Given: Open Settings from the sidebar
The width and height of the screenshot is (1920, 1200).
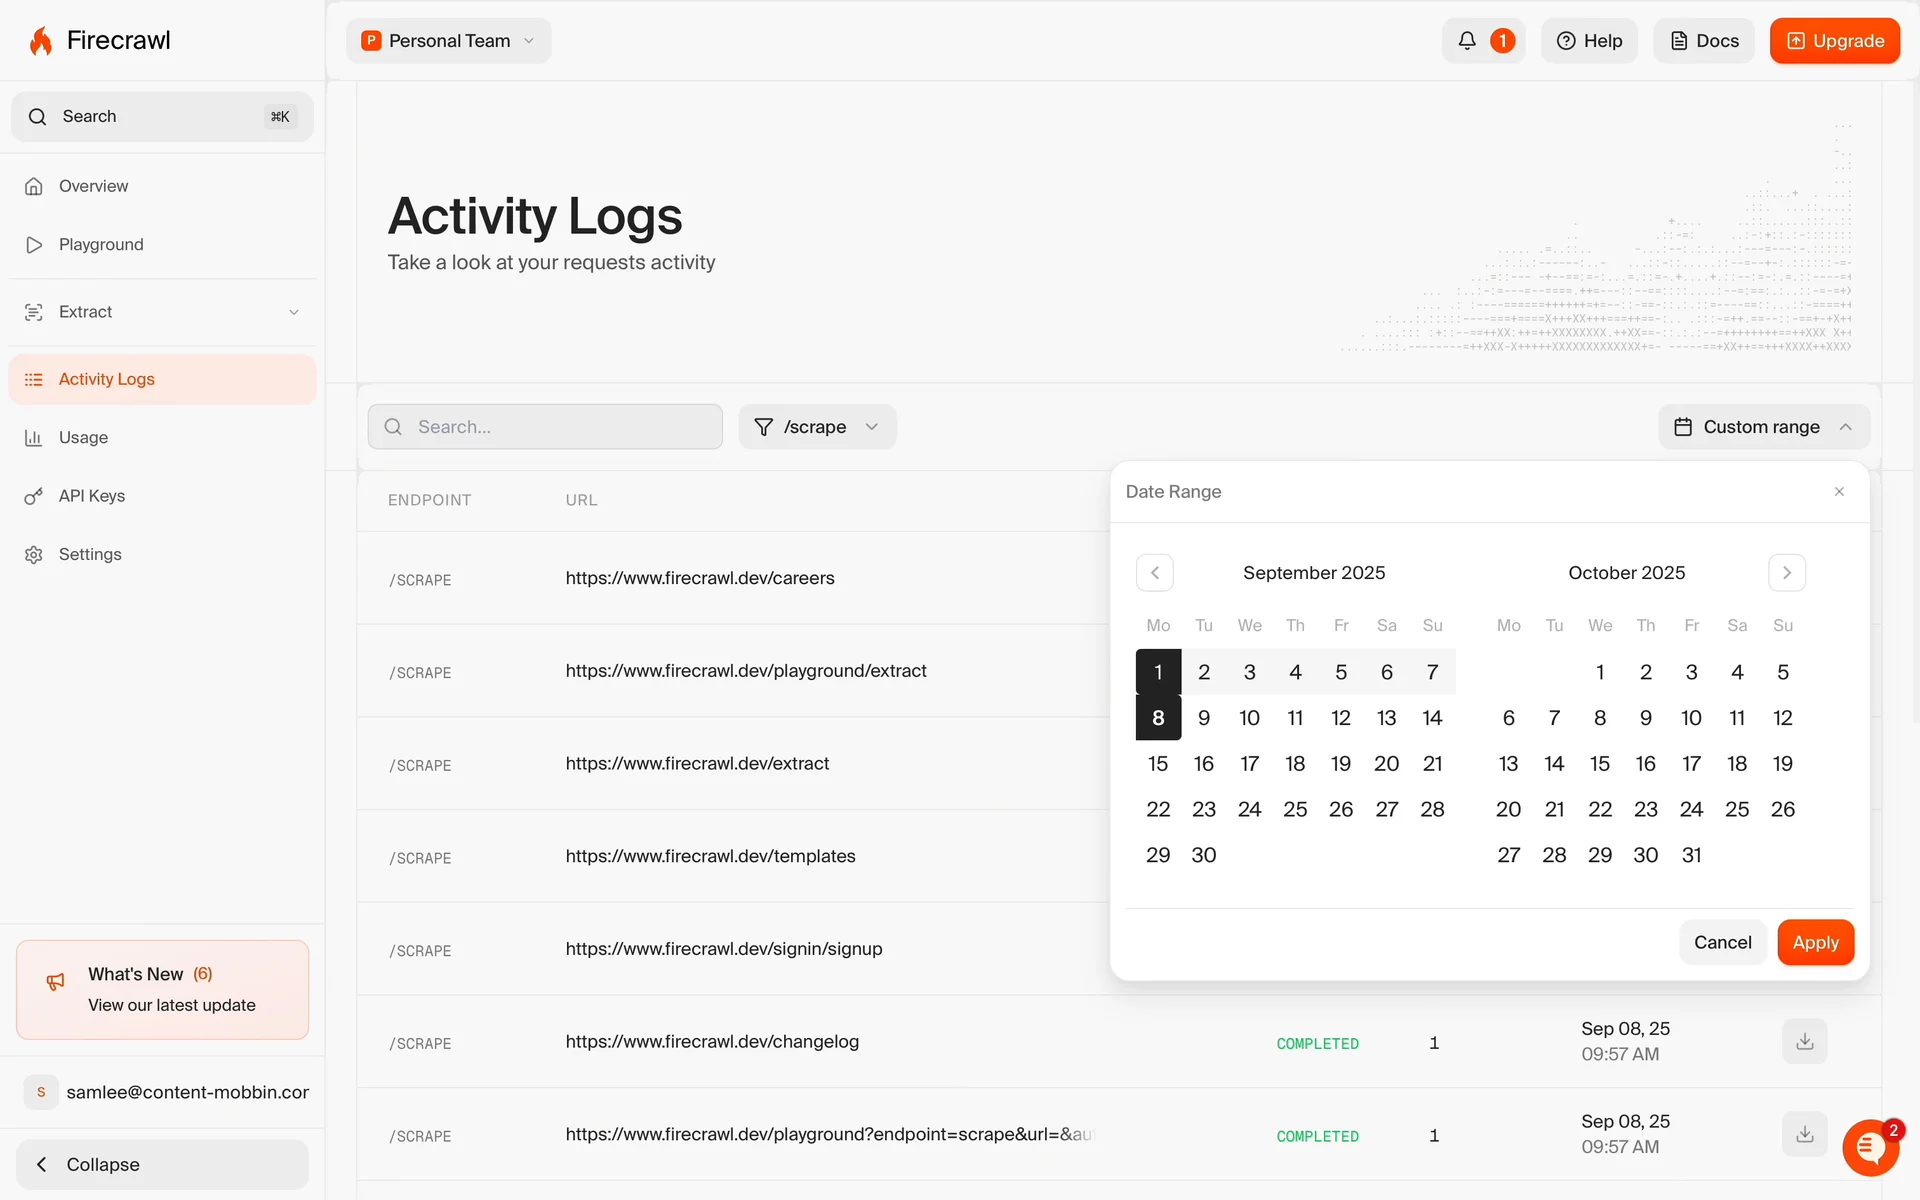Looking at the screenshot, I should 90,554.
